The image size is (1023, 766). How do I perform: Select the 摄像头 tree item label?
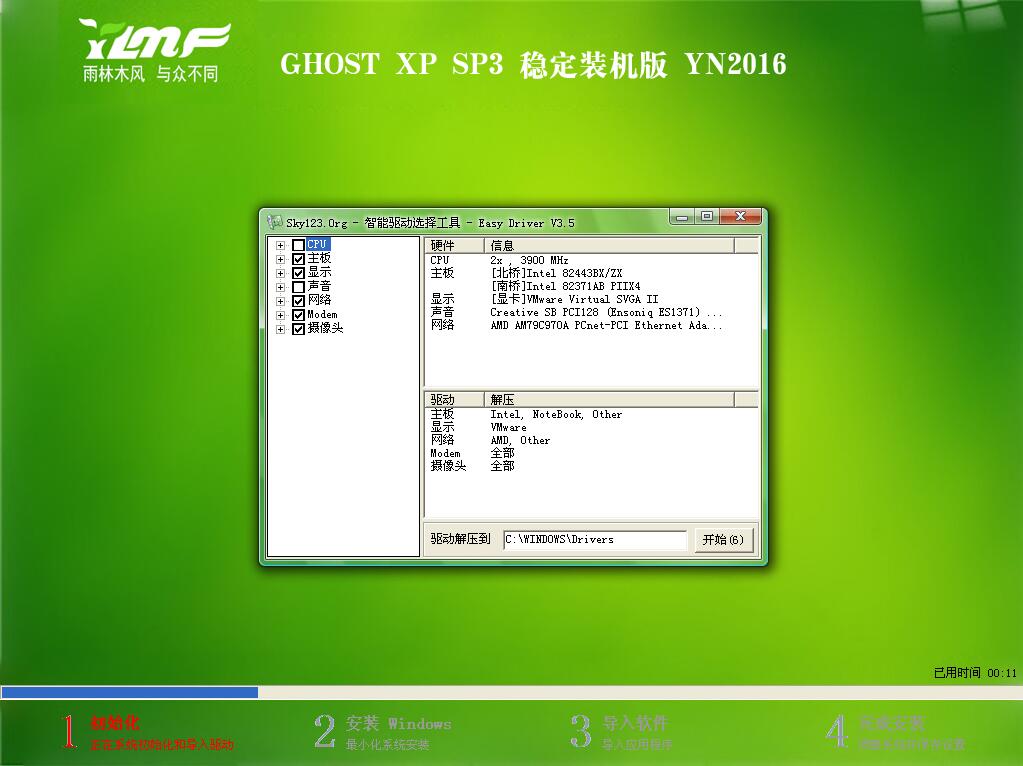pos(325,328)
